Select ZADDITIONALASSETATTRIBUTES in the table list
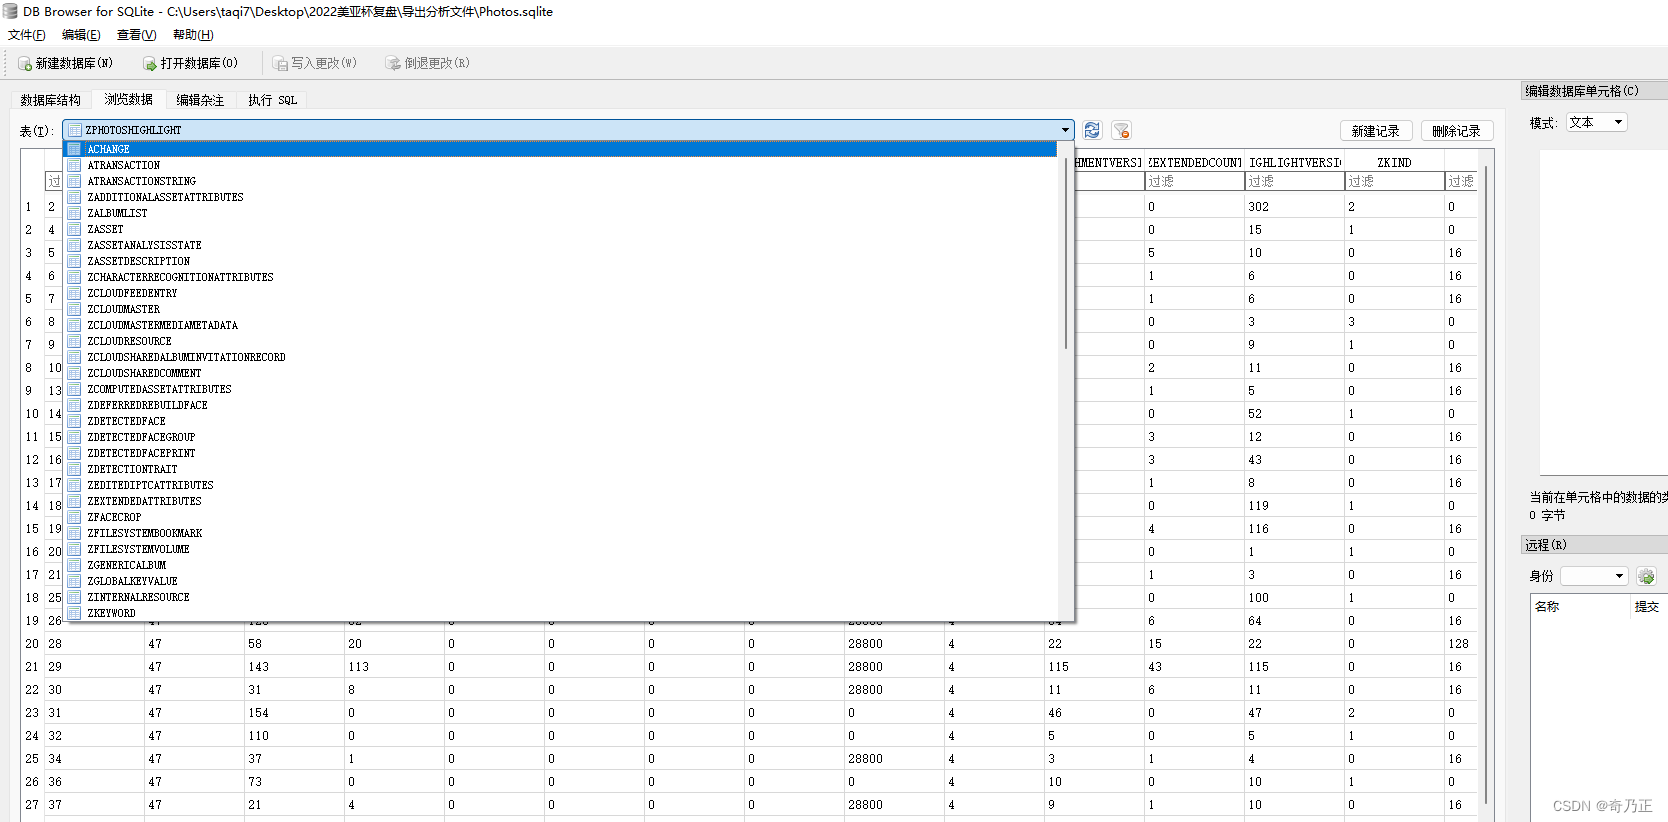Screen dimensions: 1668x822 [561, 197]
